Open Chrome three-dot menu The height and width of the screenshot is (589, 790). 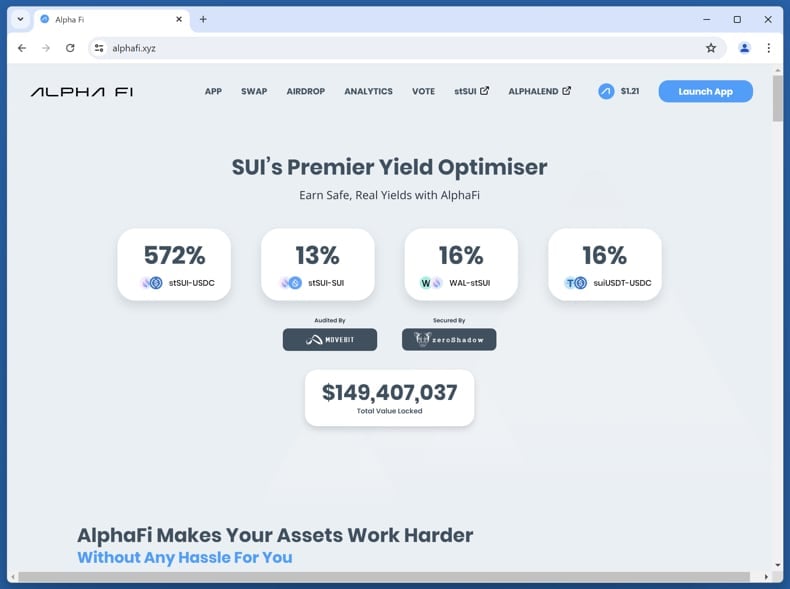tap(768, 48)
